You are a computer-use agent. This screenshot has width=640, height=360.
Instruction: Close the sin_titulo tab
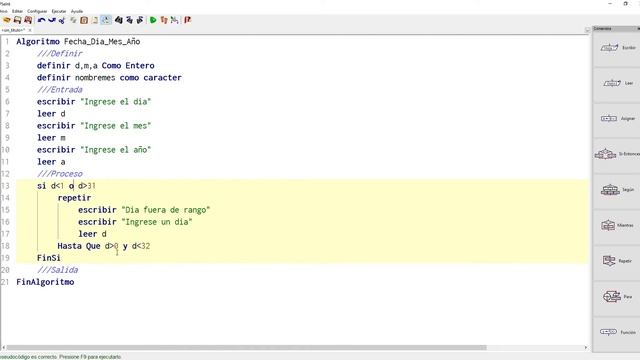30,30
